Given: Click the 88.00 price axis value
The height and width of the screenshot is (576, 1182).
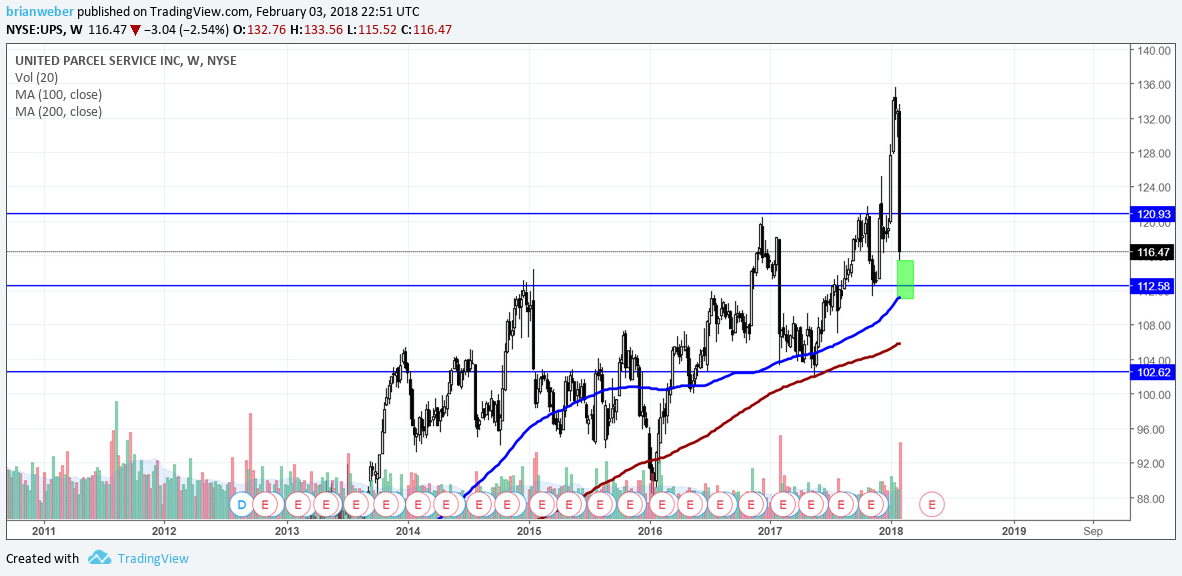Looking at the screenshot, I should coord(1153,498).
